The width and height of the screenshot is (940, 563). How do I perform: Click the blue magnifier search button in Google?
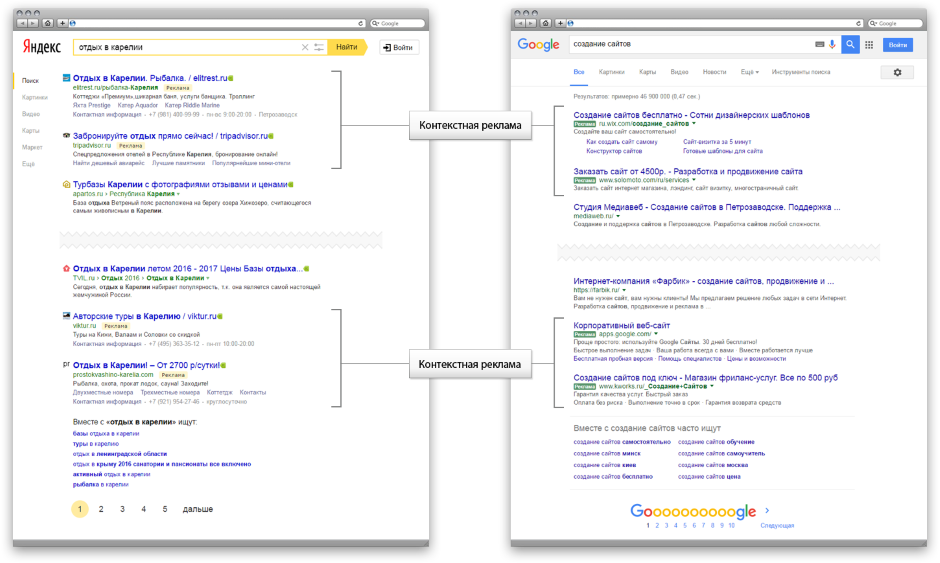(850, 44)
